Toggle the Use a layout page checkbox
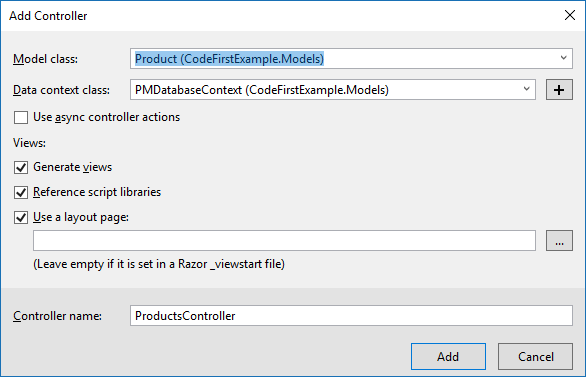The width and height of the screenshot is (586, 377). click(21, 217)
